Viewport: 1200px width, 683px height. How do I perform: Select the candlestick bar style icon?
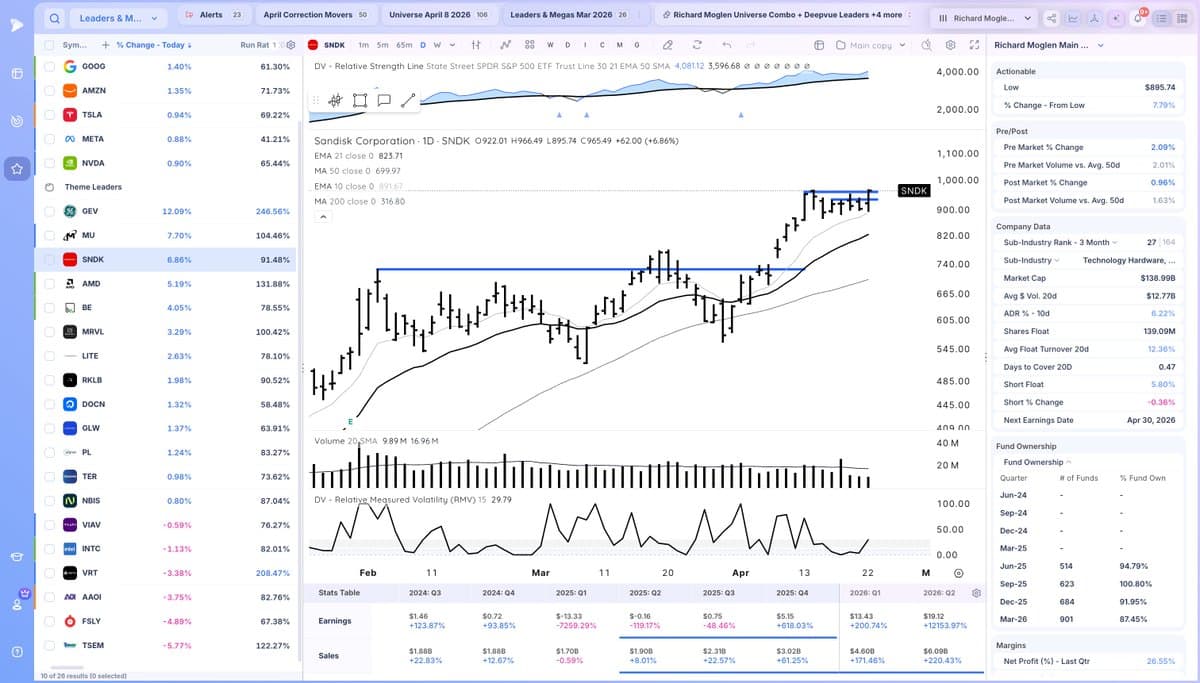477,45
